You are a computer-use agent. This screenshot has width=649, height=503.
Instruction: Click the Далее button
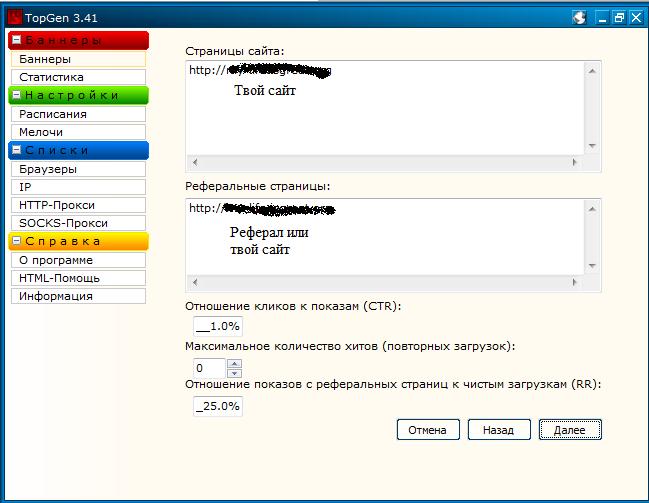570,430
